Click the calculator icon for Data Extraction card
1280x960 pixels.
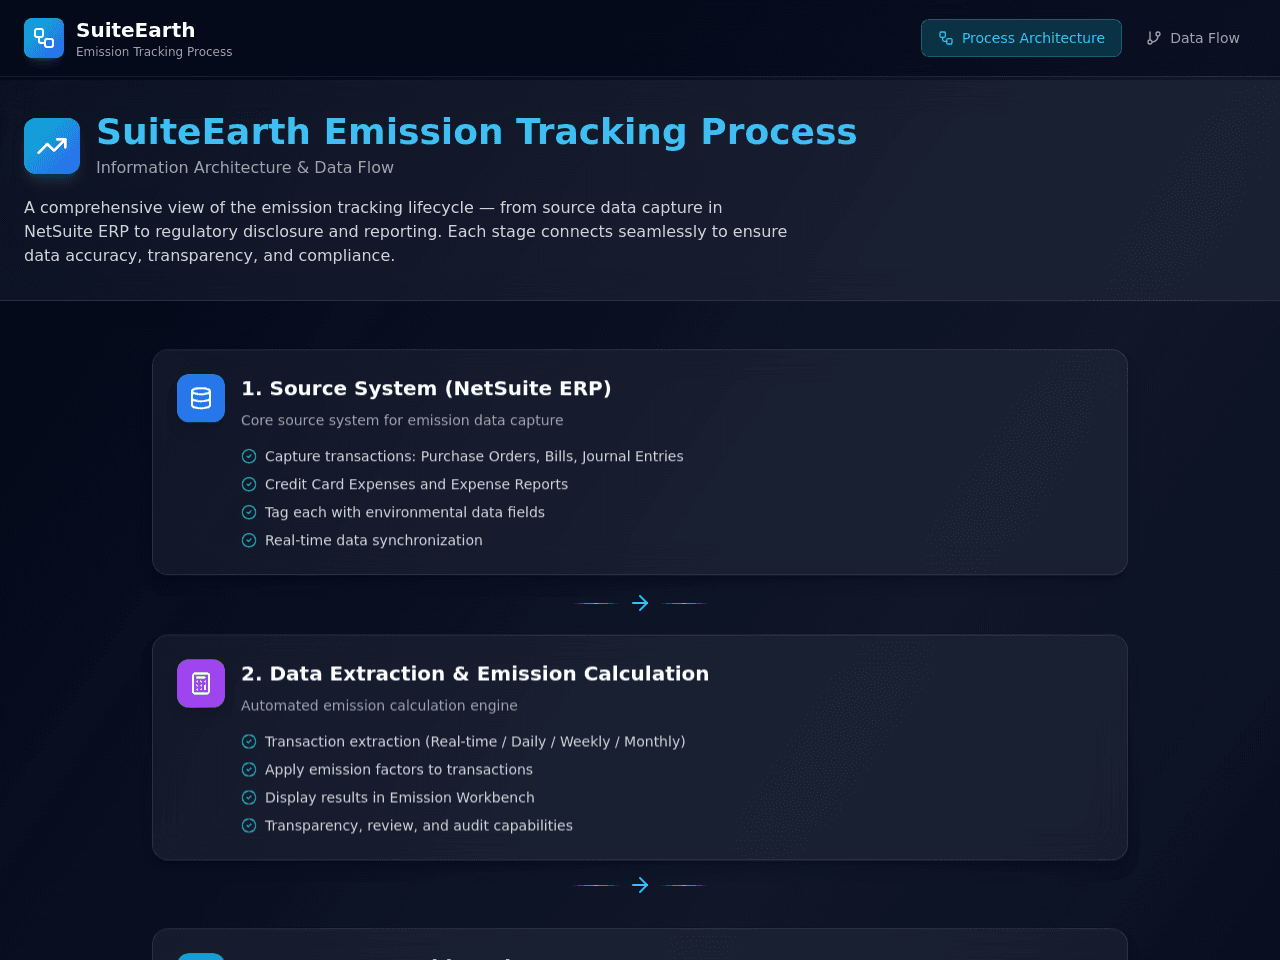(201, 683)
